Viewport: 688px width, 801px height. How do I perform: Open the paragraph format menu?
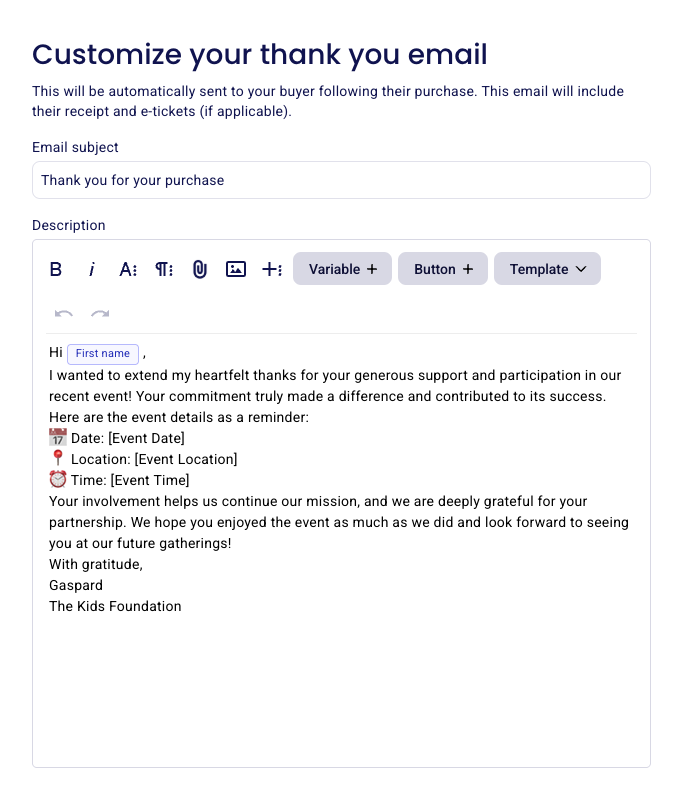[164, 269]
